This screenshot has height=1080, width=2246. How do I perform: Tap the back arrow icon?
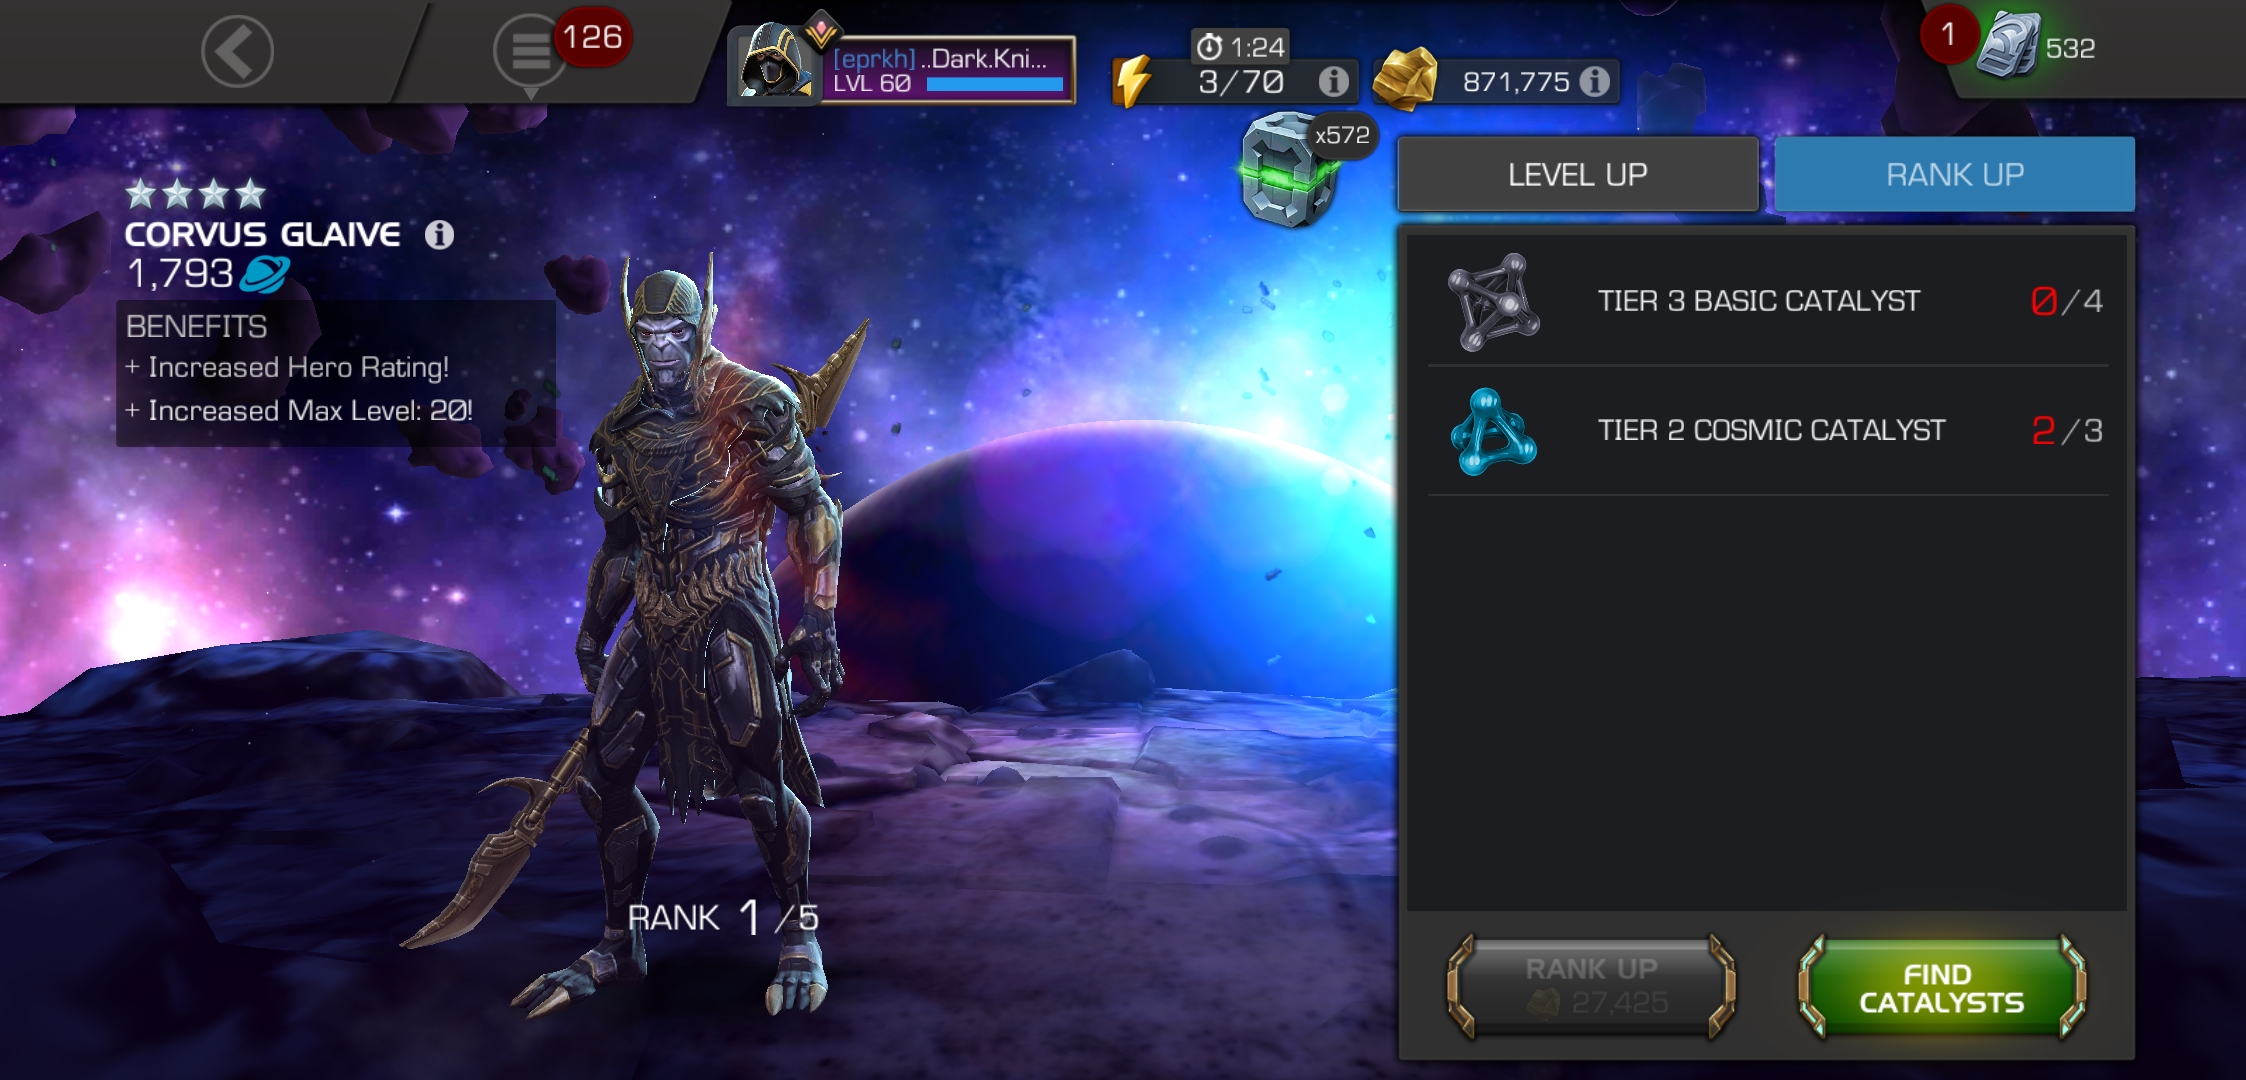[x=237, y=51]
